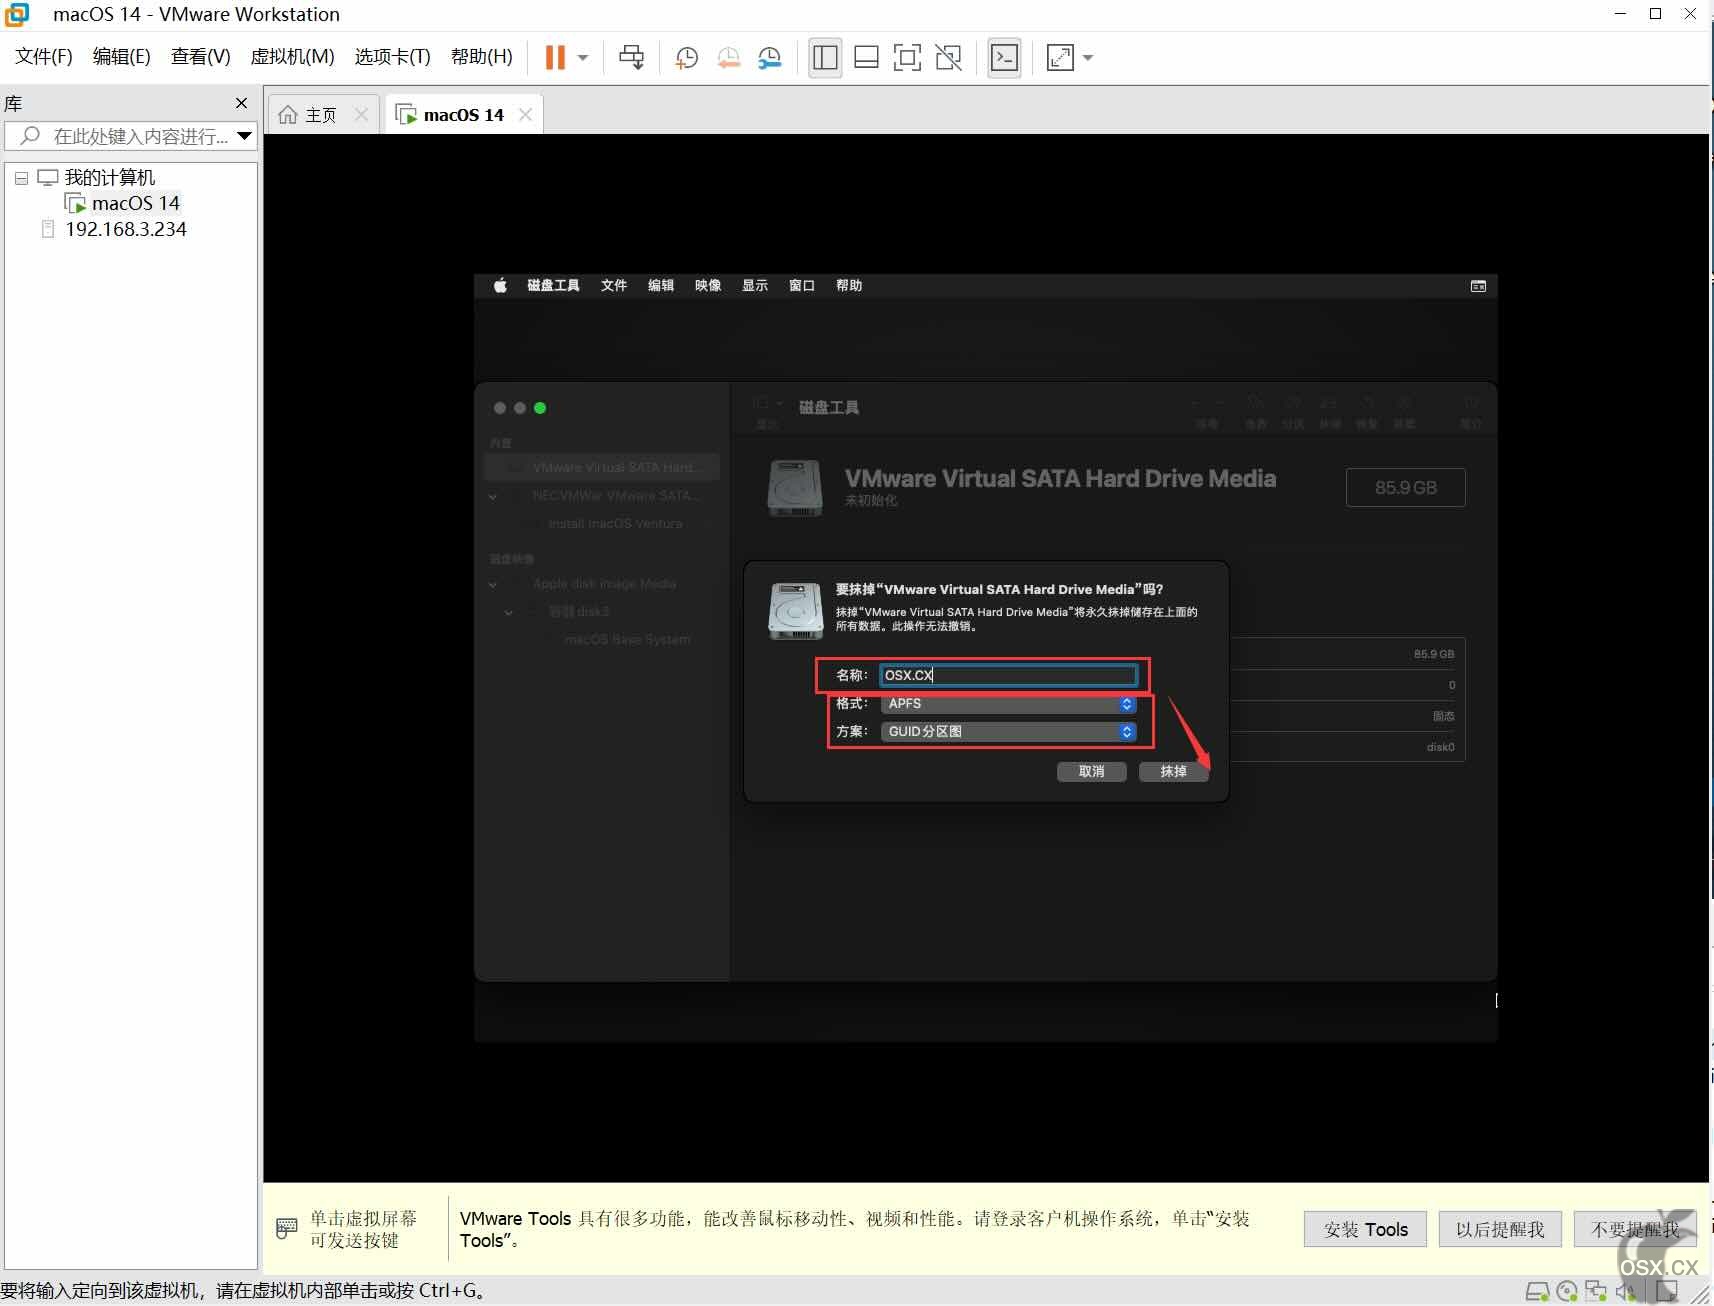The image size is (1714, 1306).
Task: Click the input source menu bar icon
Action: 1478,286
